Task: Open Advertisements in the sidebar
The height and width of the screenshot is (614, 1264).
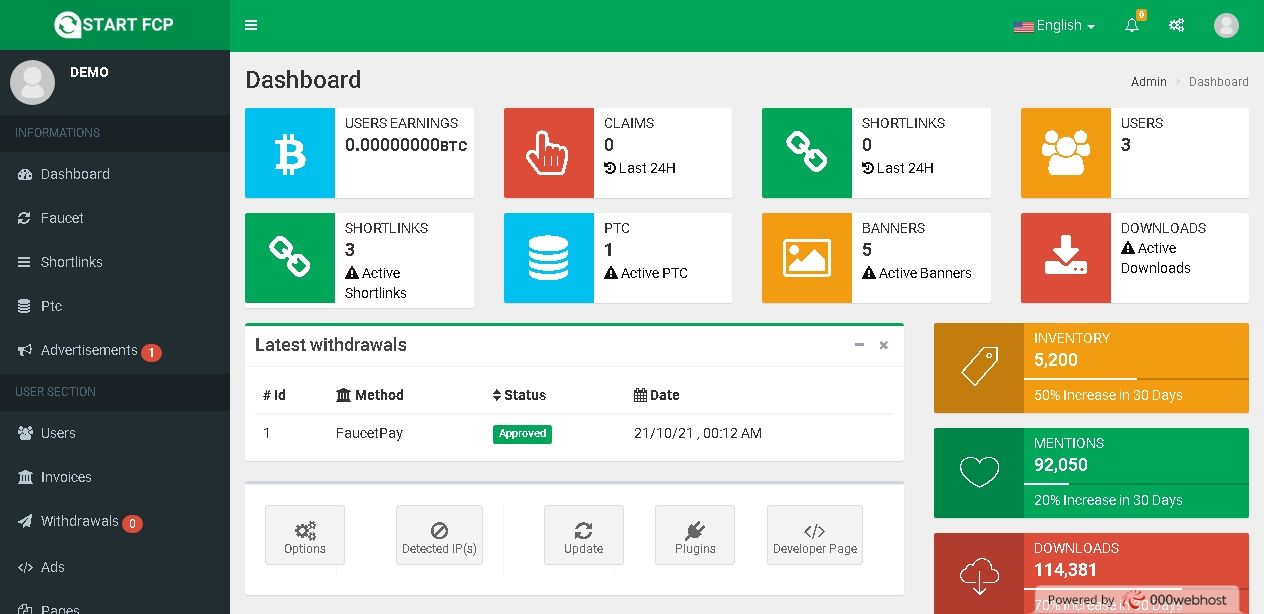Action: coord(115,350)
